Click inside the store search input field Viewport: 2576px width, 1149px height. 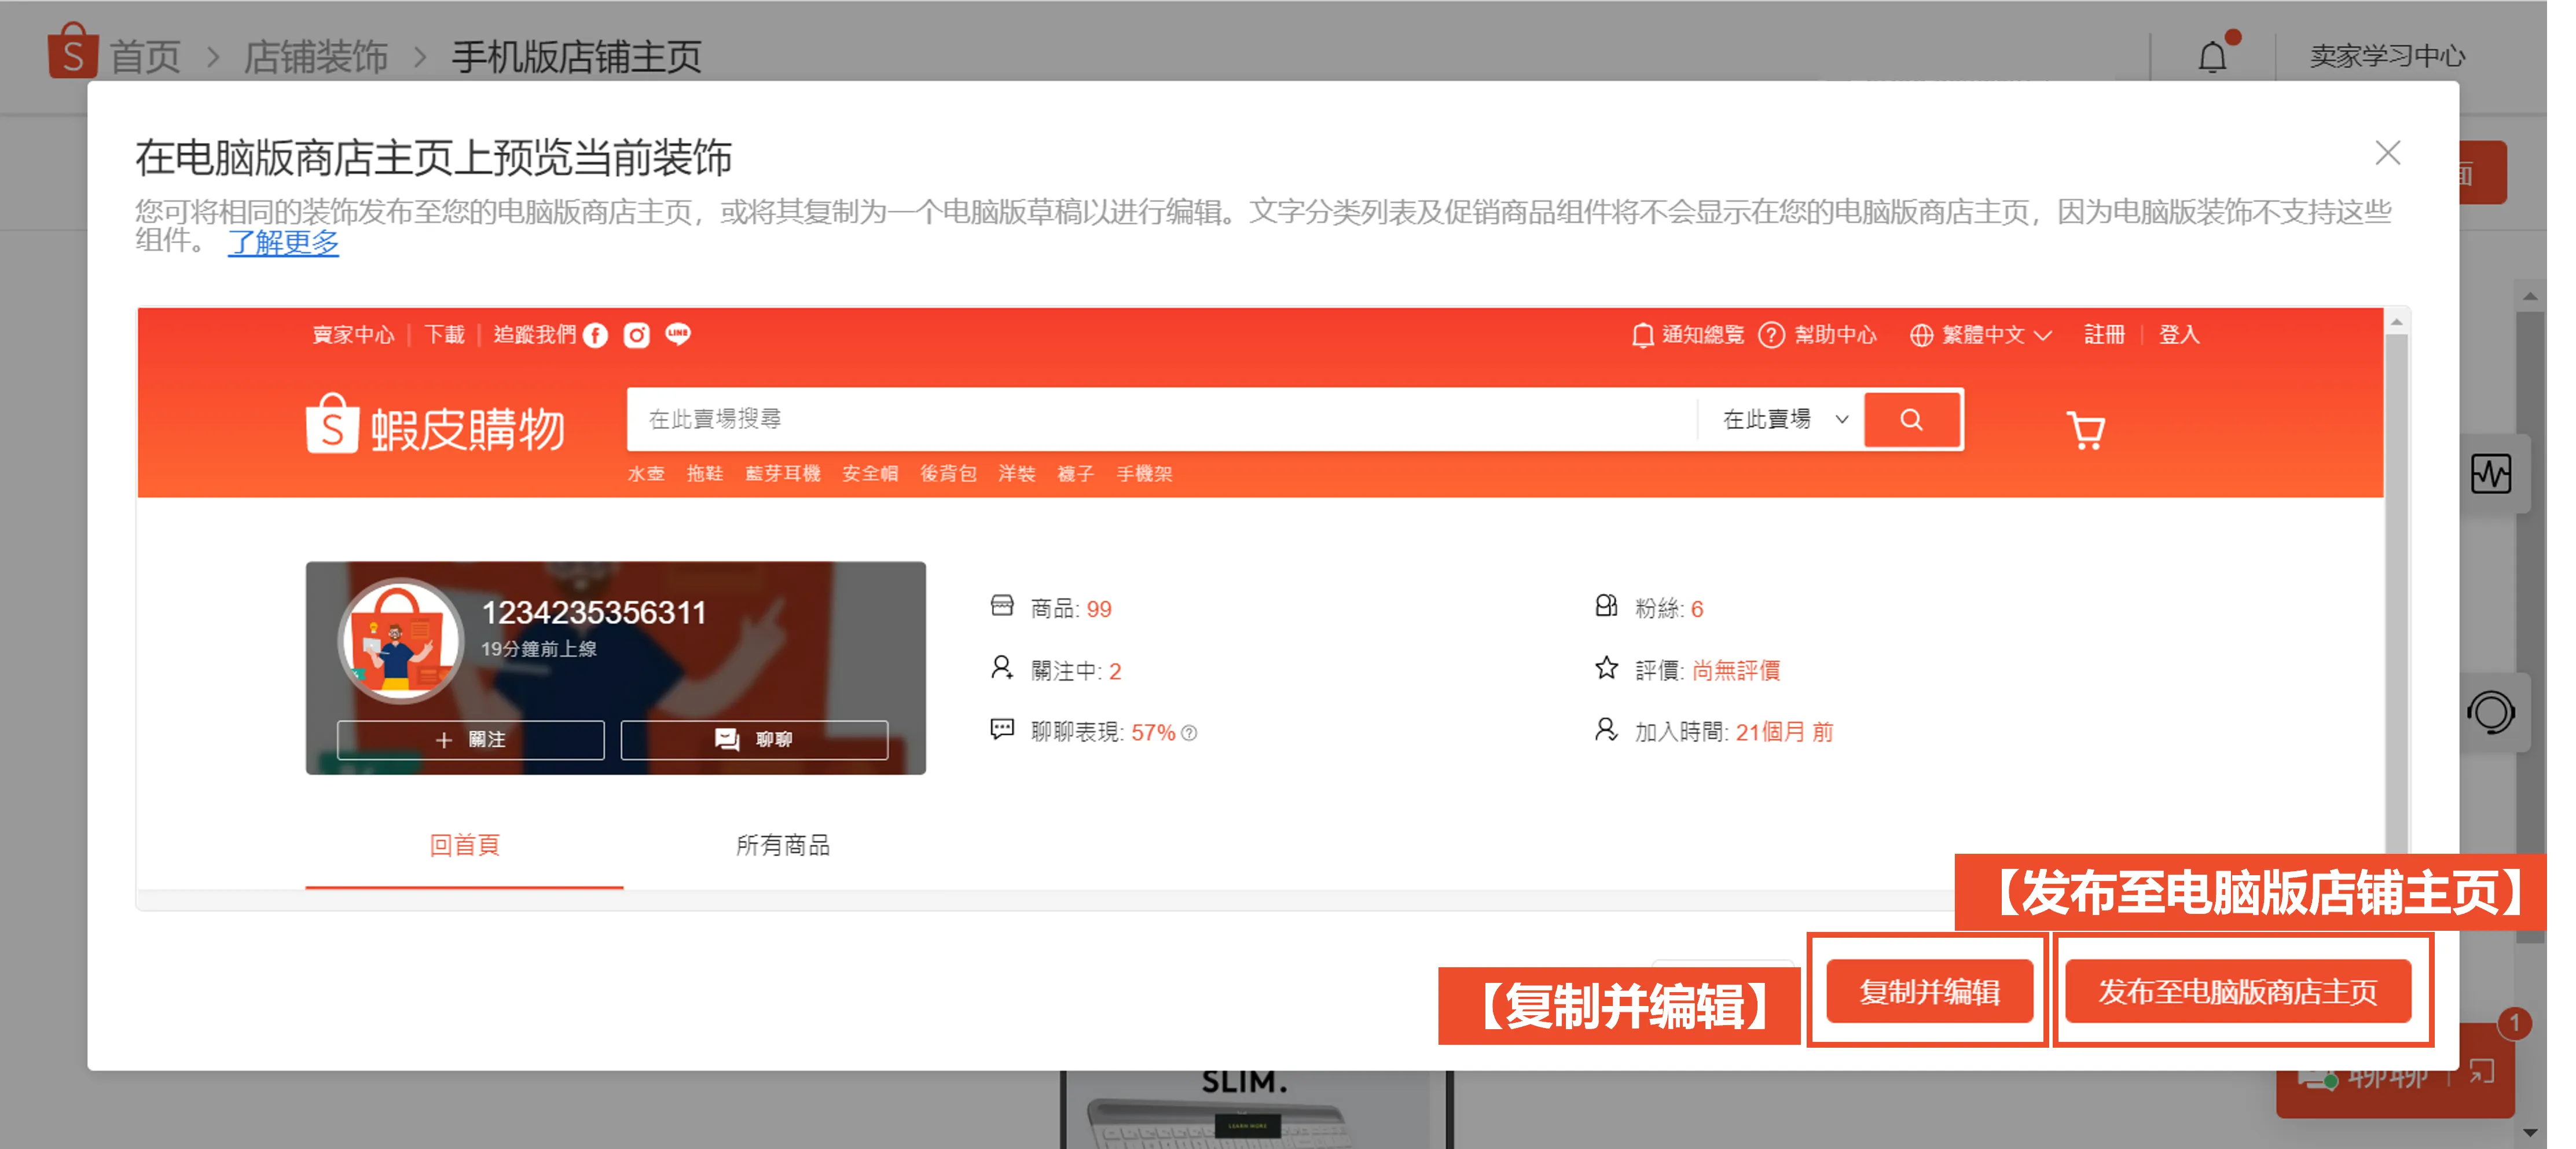point(1100,420)
